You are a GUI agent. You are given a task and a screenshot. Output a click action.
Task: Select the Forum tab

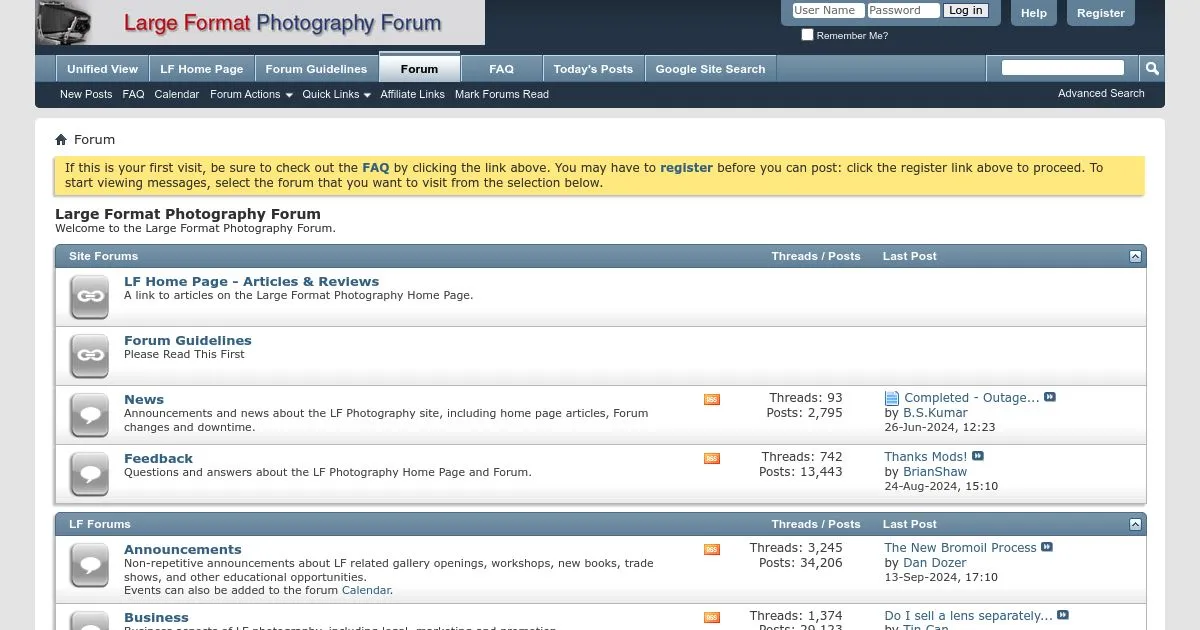pyautogui.click(x=419, y=68)
